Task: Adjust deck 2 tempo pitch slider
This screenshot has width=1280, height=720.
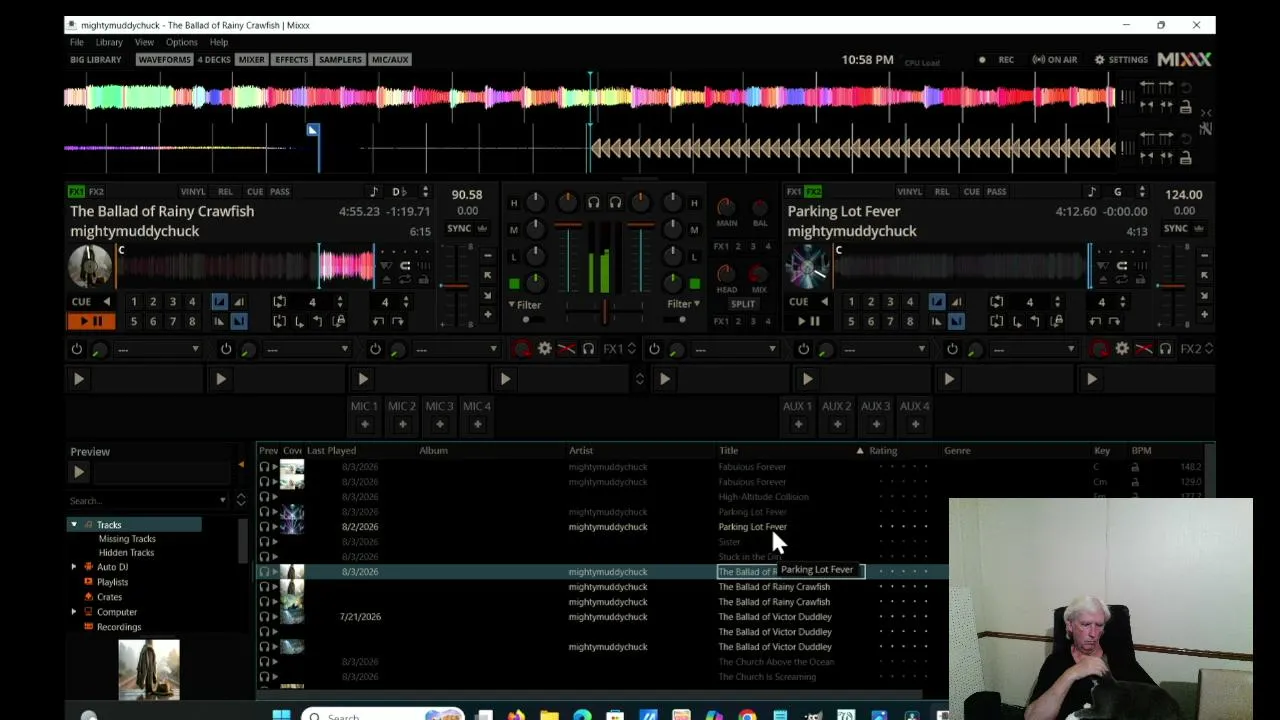Action: (x=1172, y=285)
